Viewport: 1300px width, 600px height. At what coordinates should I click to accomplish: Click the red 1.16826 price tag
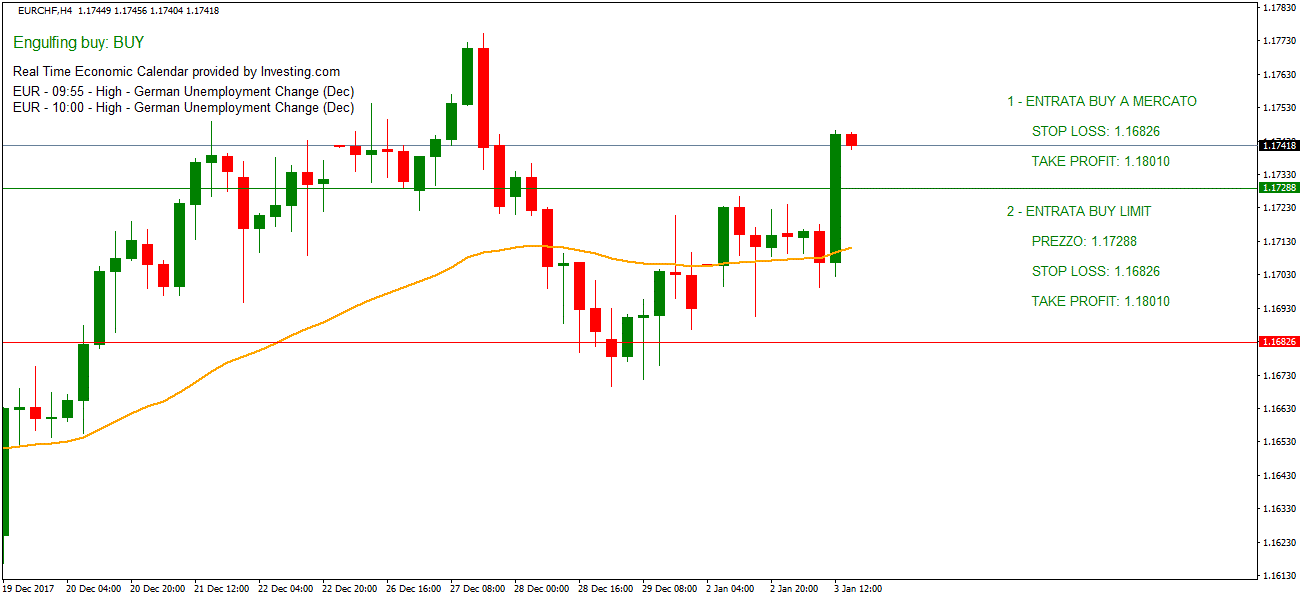(x=1278, y=342)
